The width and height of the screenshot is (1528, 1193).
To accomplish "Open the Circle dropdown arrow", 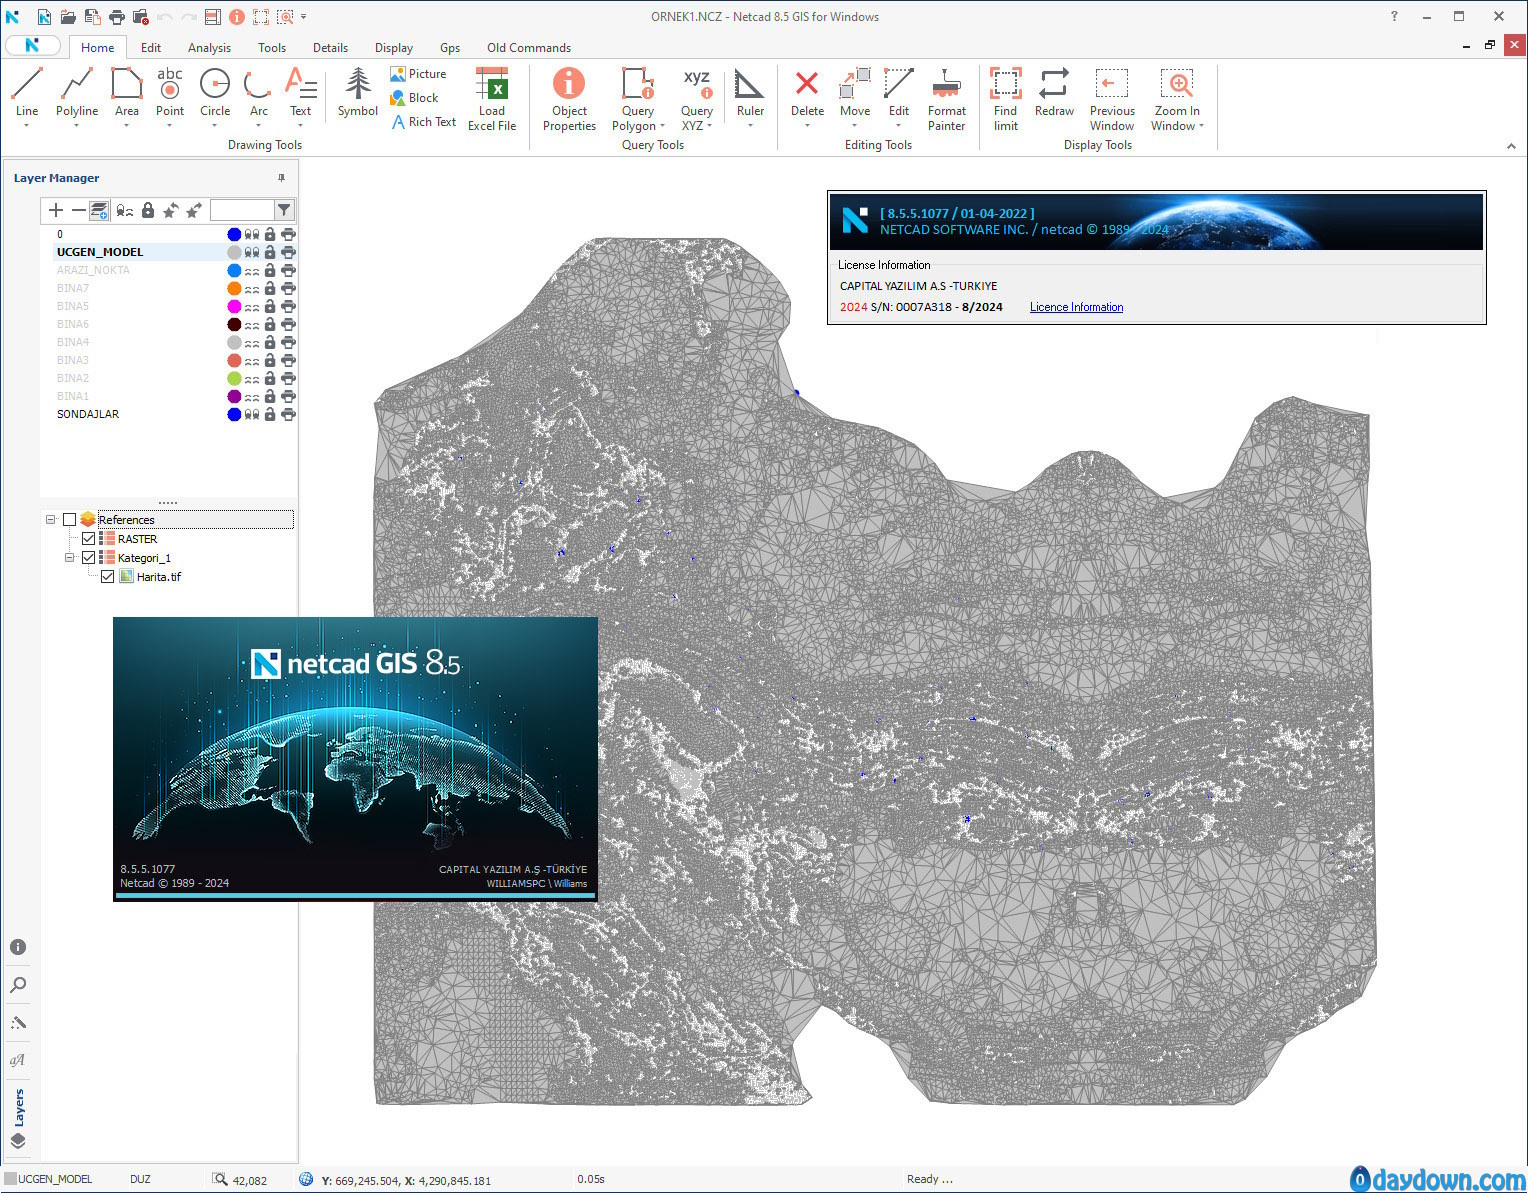I will pyautogui.click(x=215, y=126).
